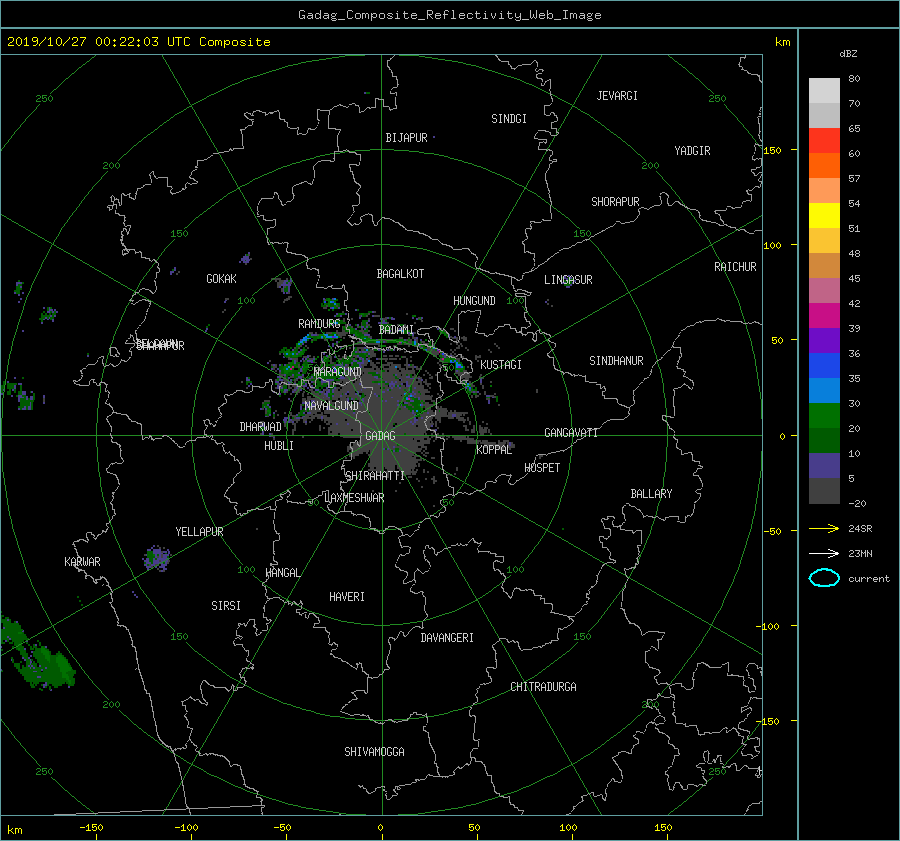Click the HANGAL city label
The image size is (900, 841).
(282, 572)
